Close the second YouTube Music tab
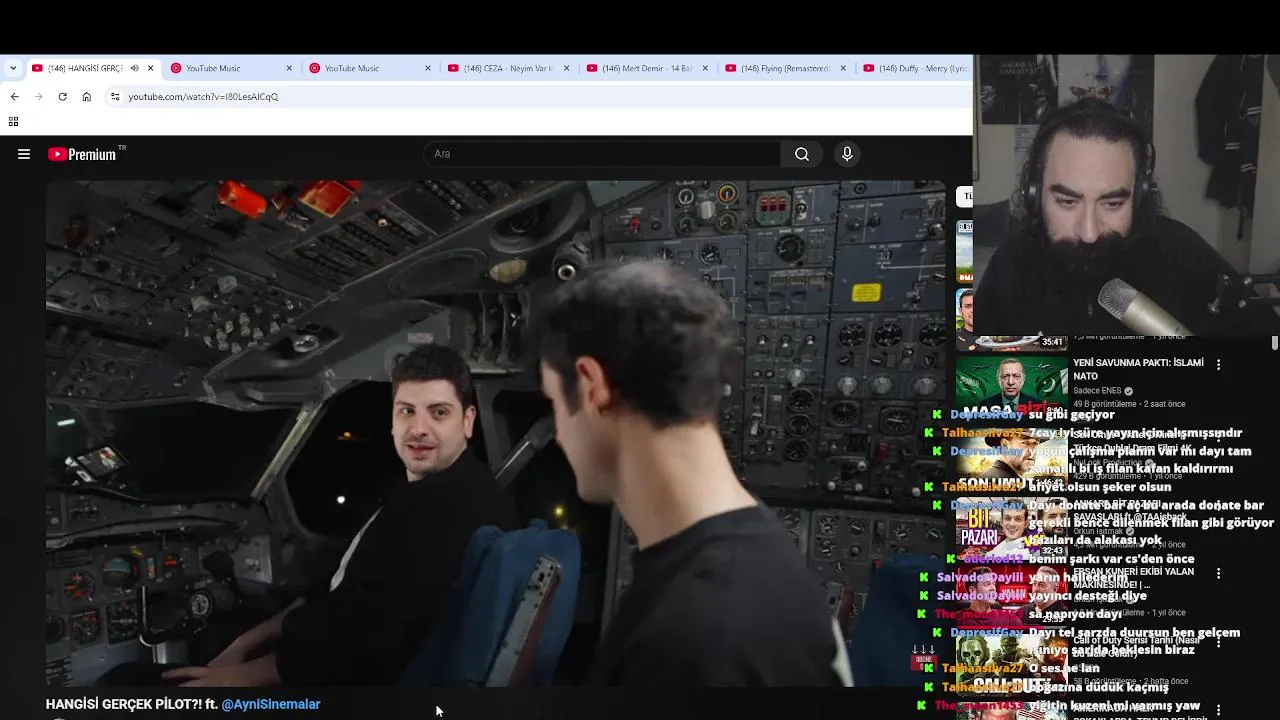Image resolution: width=1280 pixels, height=720 pixels. pyautogui.click(x=428, y=68)
